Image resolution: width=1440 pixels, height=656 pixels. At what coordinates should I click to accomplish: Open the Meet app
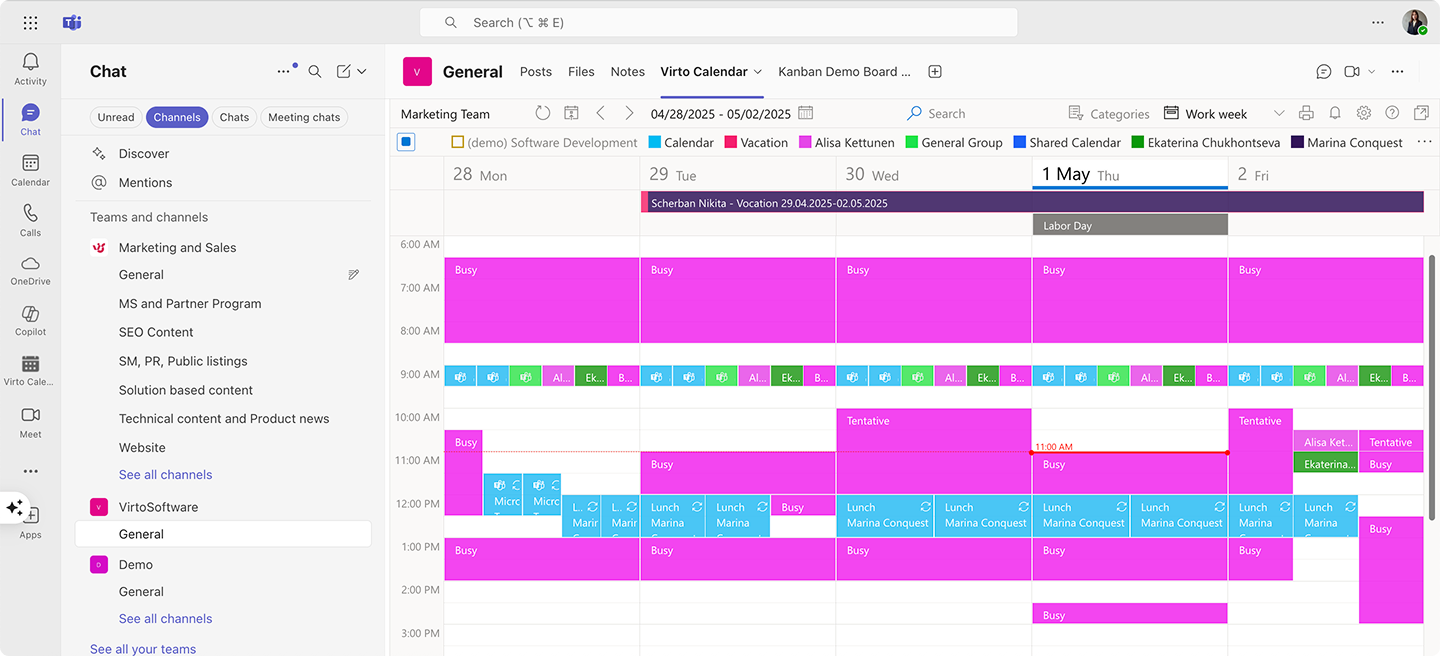pyautogui.click(x=30, y=422)
